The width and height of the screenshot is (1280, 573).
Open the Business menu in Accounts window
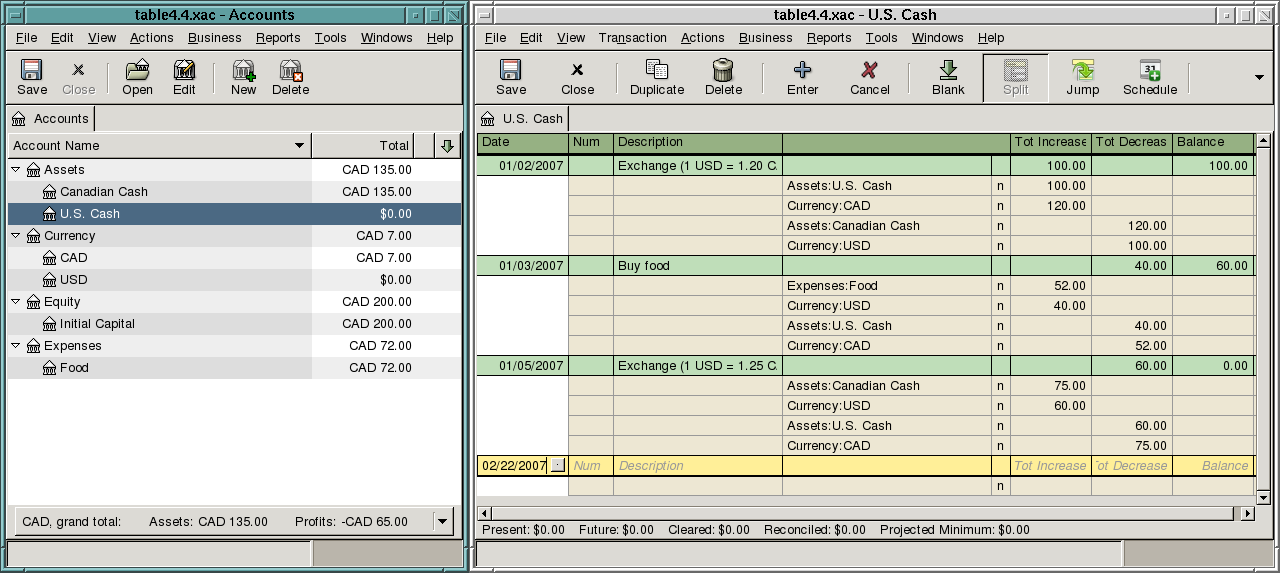point(214,38)
